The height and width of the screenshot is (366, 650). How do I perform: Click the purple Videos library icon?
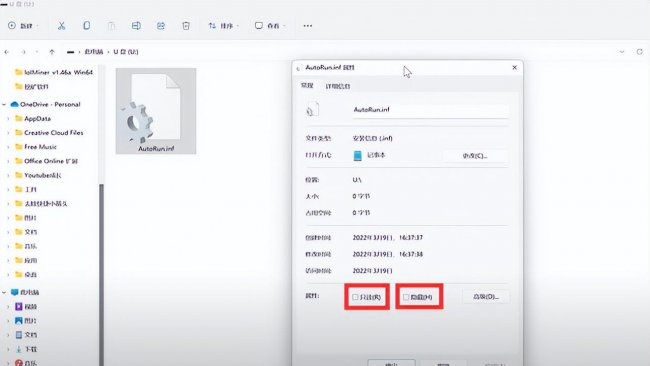(x=19, y=306)
